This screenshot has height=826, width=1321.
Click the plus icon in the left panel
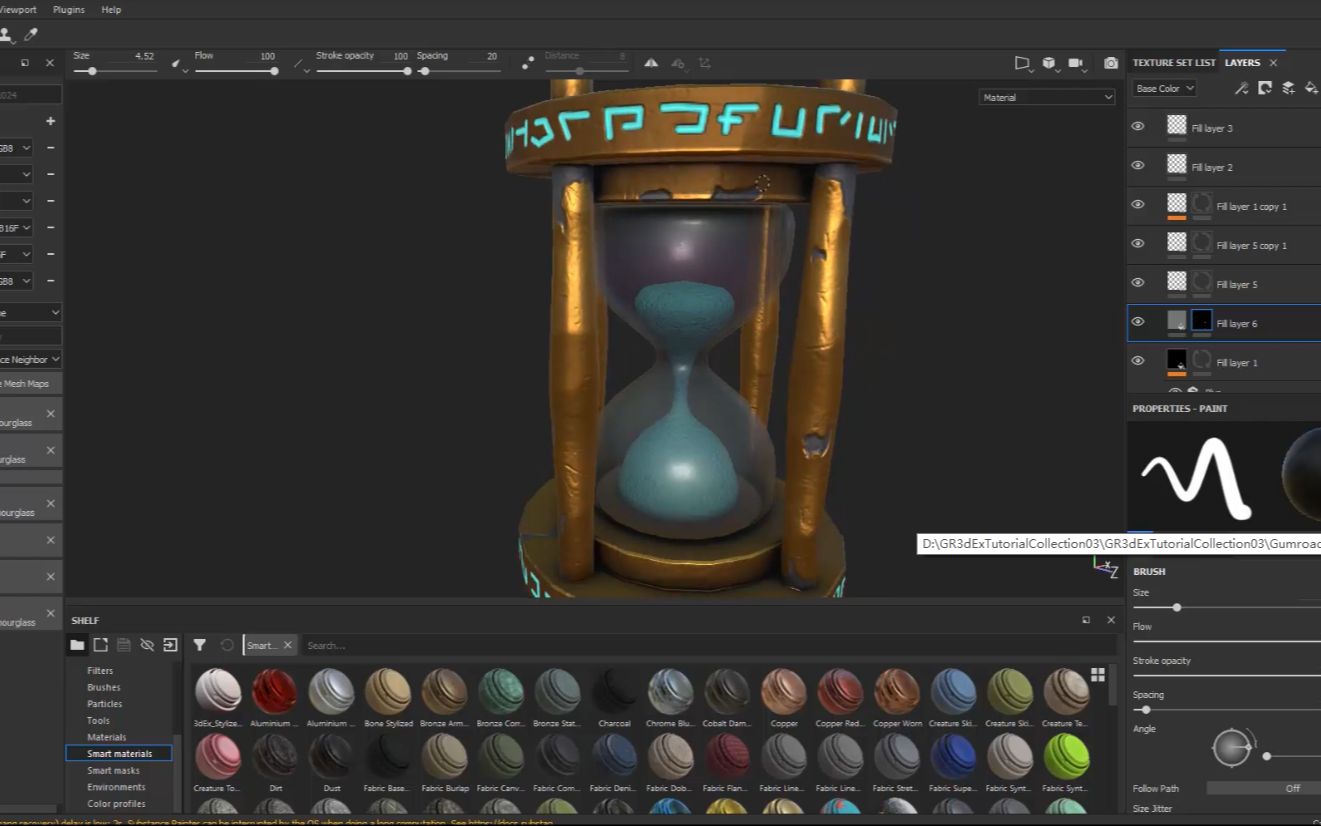pos(50,121)
